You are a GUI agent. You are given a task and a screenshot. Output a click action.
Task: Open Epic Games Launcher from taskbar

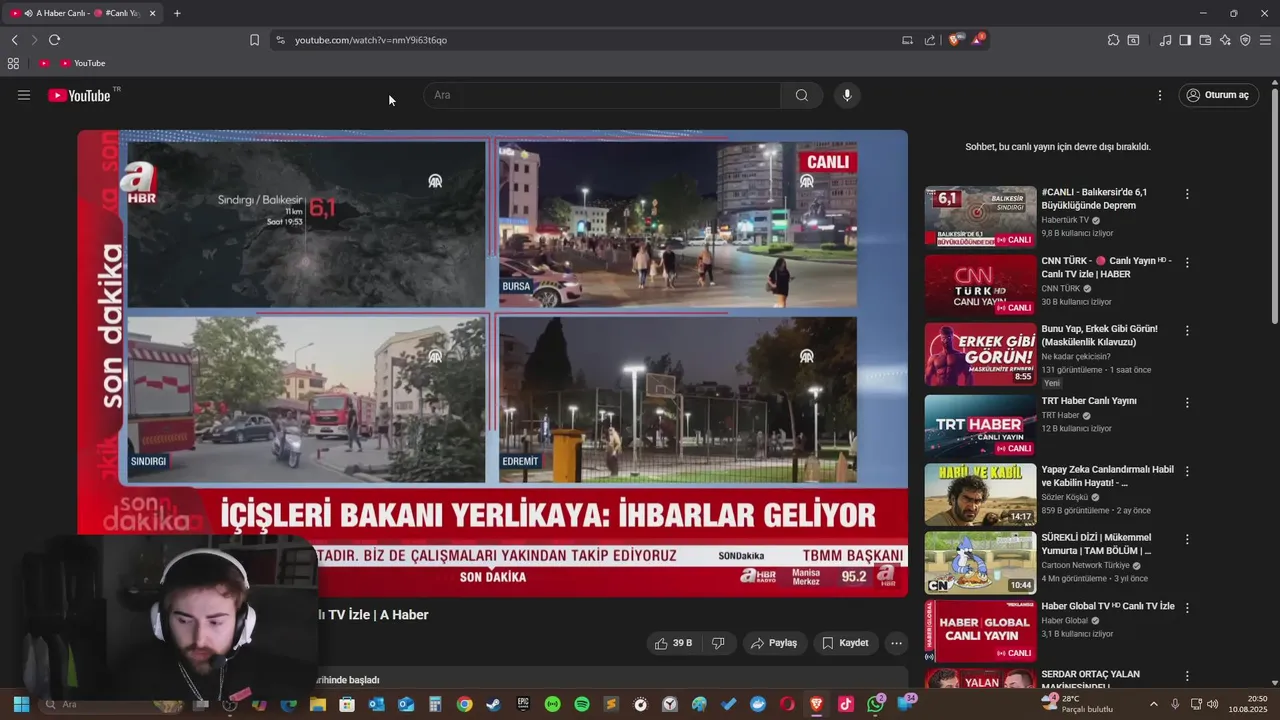point(523,704)
